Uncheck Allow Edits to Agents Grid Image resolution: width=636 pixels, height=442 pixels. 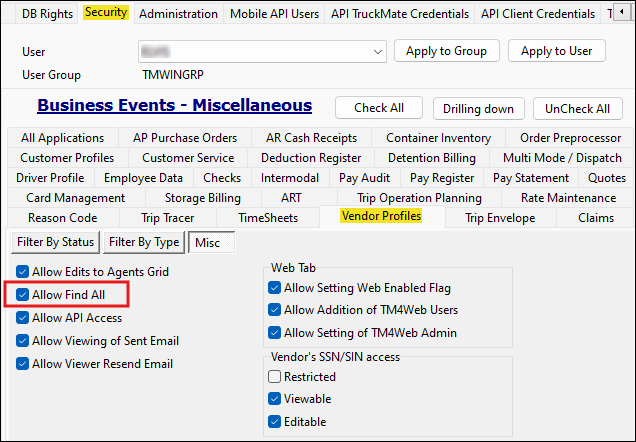[x=23, y=272]
